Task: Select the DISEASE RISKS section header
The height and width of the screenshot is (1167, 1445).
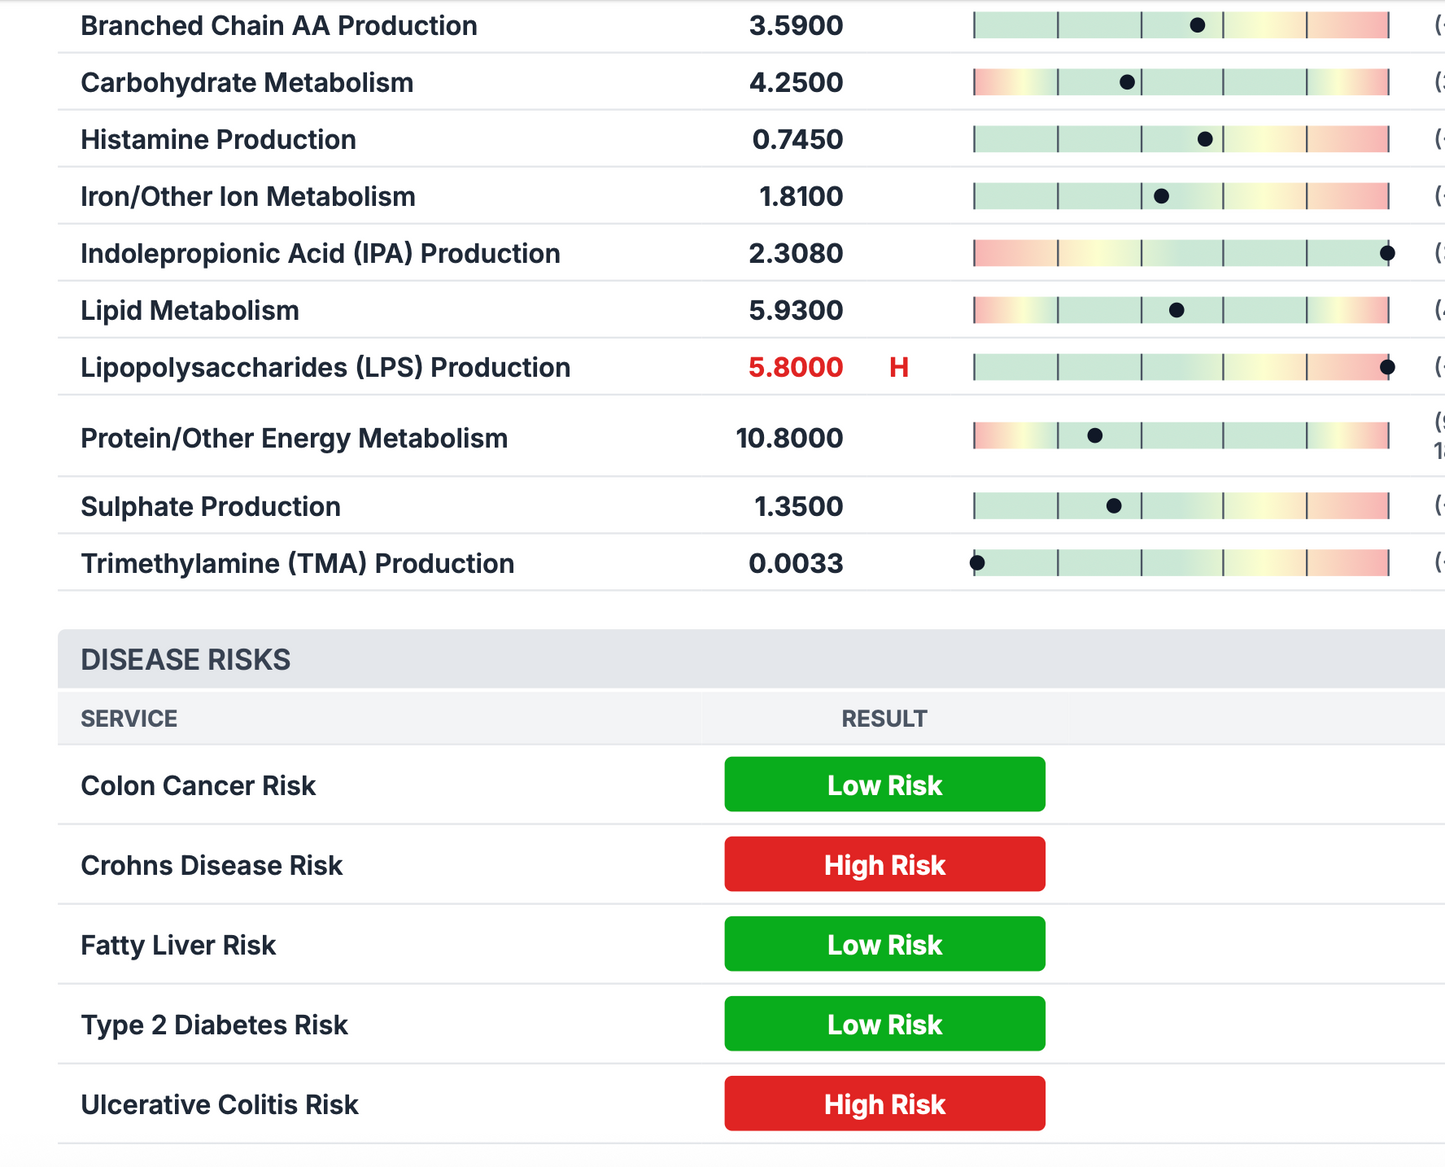Action: 186,660
